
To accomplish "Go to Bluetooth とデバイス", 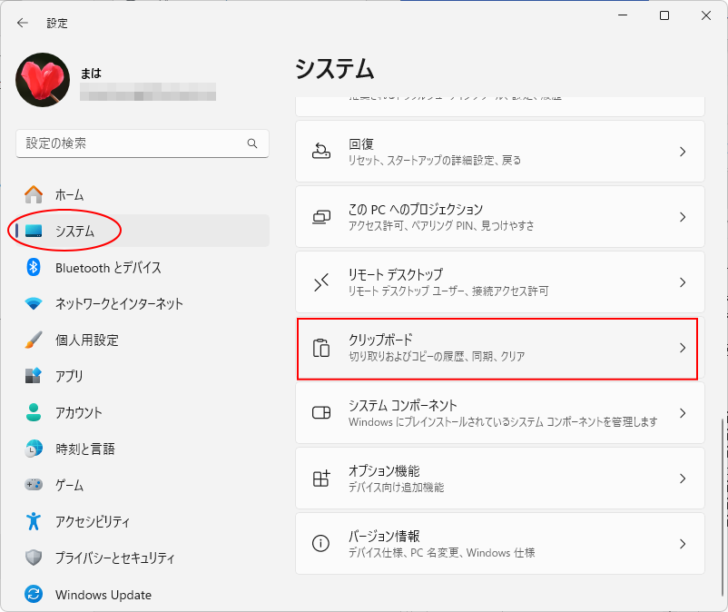I will [x=108, y=267].
